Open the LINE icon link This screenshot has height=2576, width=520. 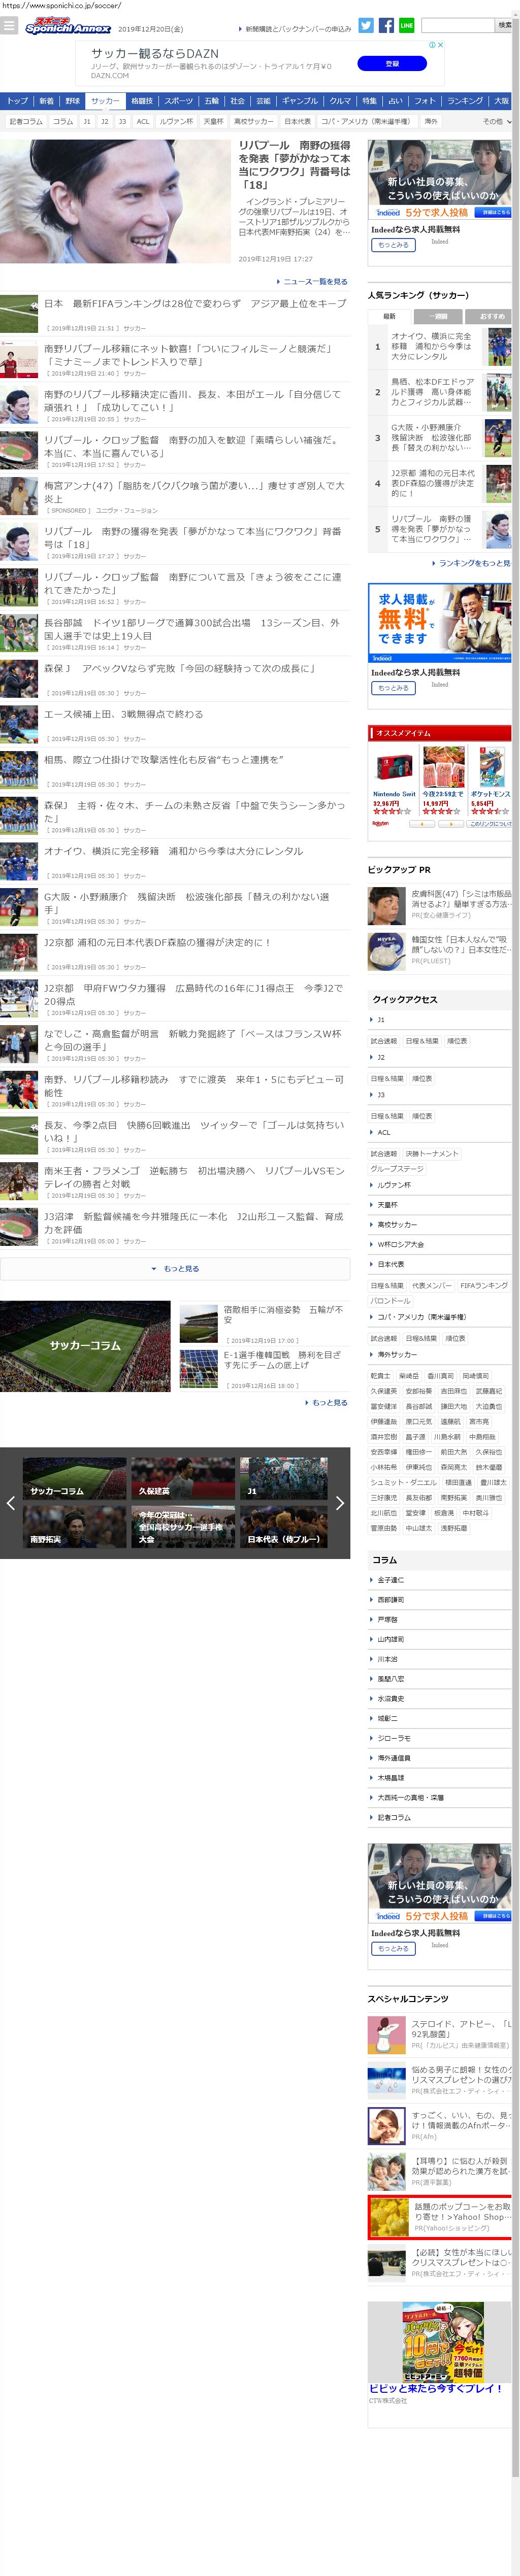(x=406, y=25)
